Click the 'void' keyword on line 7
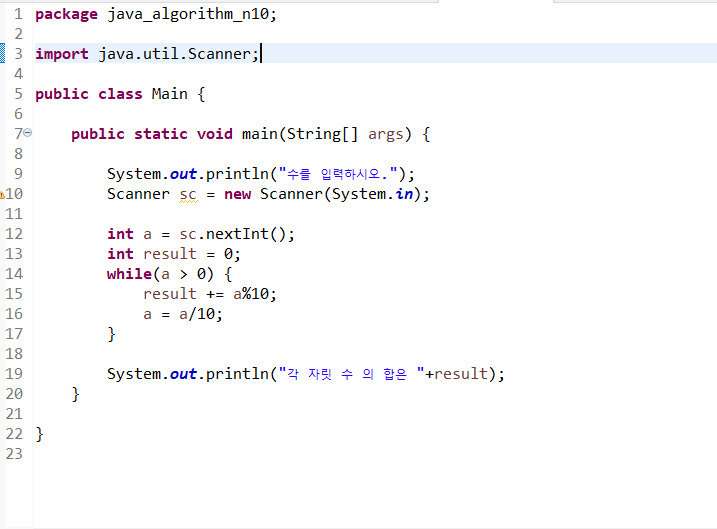This screenshot has width=717, height=529. (214, 134)
